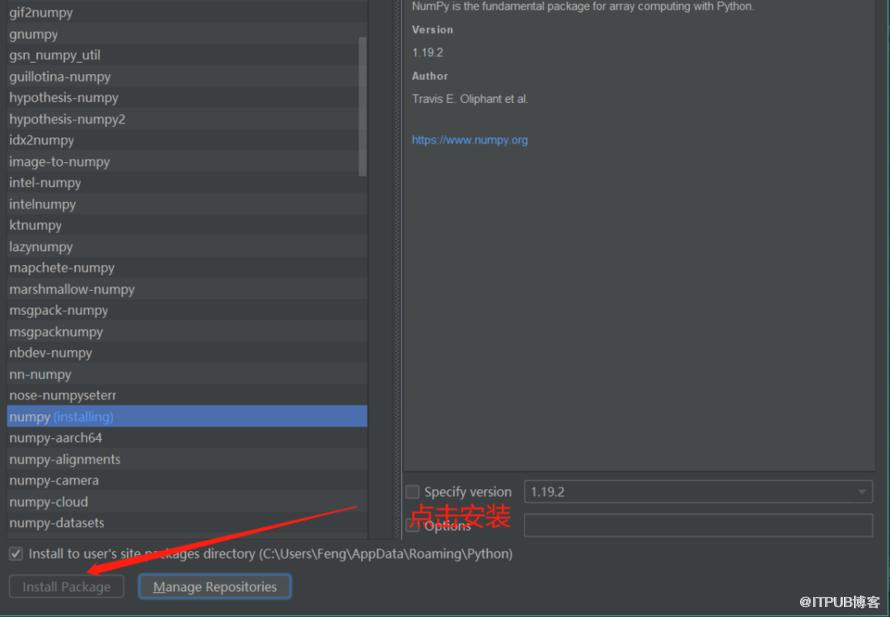The height and width of the screenshot is (617, 890).
Task: Select nose-numpyseterr in the list
Action: 187,396
